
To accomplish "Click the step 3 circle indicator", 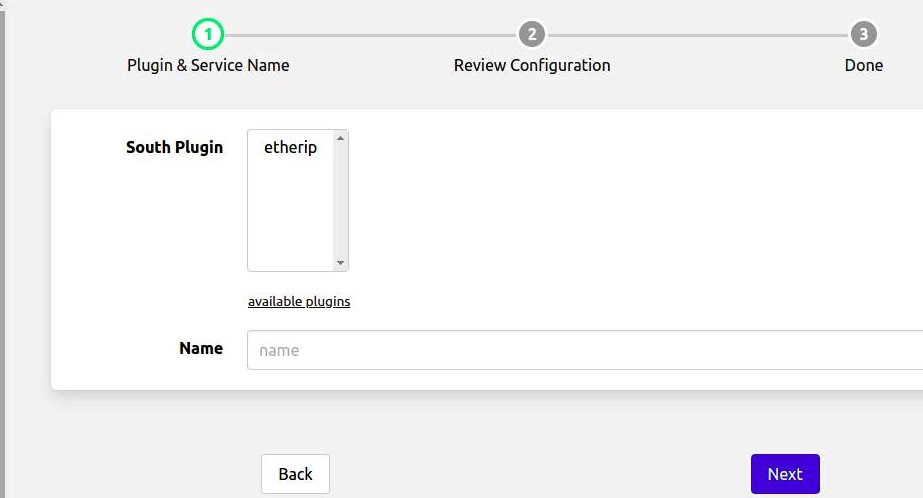I will tap(863, 35).
